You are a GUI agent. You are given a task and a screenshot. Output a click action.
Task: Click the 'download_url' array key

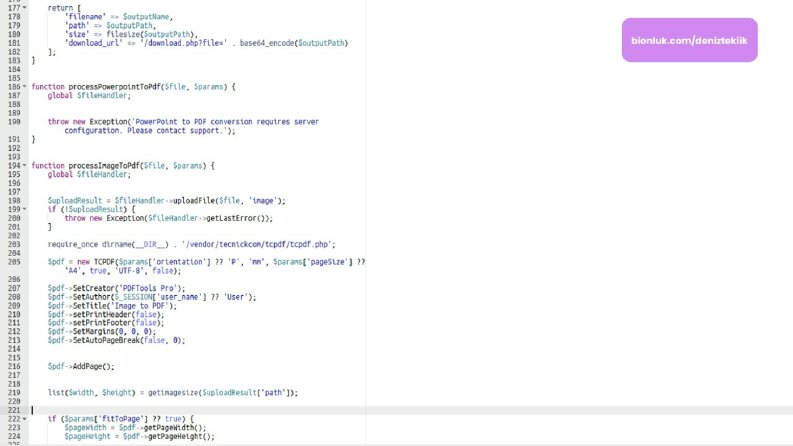94,43
